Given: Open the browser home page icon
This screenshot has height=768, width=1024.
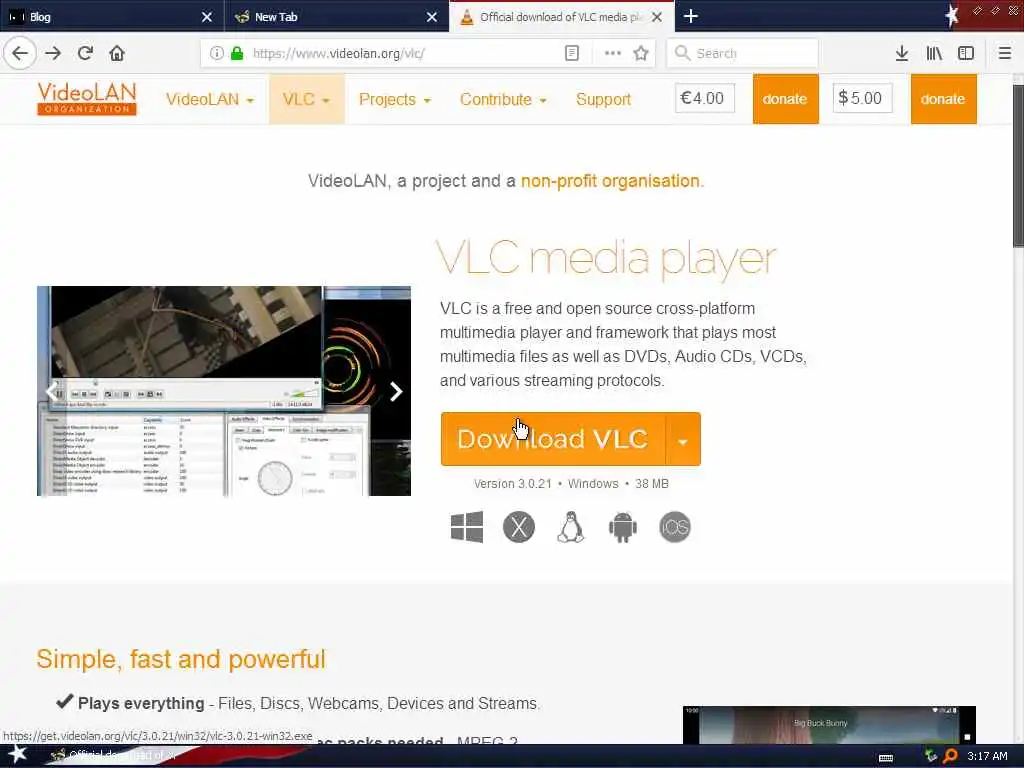Looking at the screenshot, I should point(117,53).
